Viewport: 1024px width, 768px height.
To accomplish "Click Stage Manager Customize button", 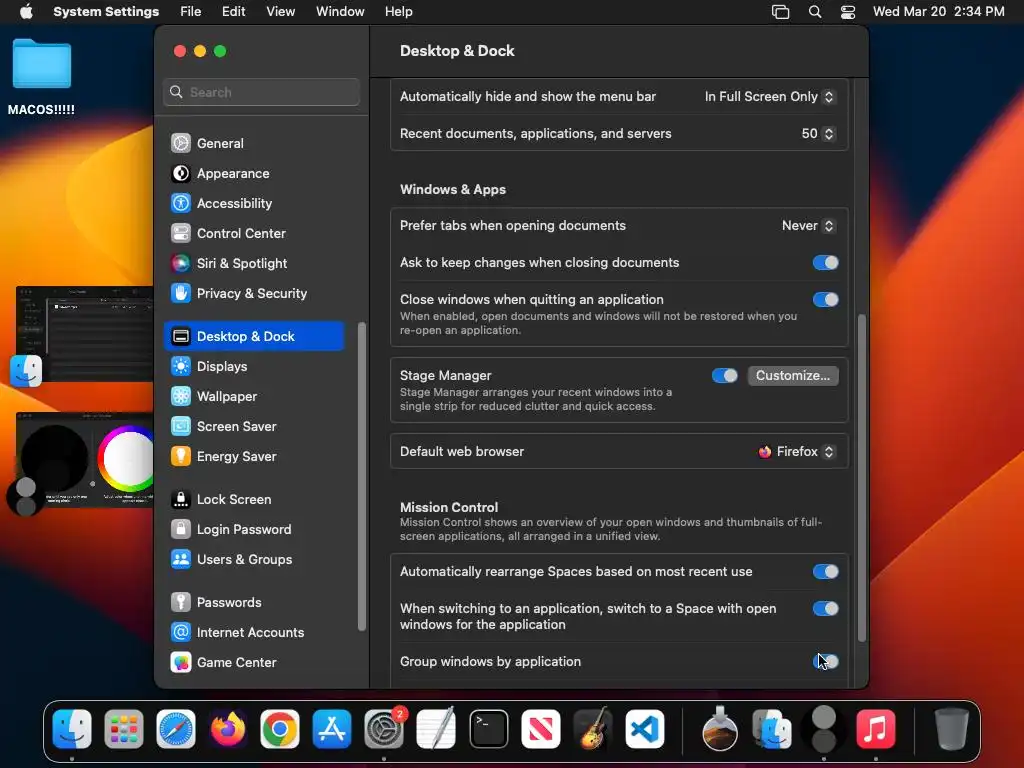I will coord(793,376).
